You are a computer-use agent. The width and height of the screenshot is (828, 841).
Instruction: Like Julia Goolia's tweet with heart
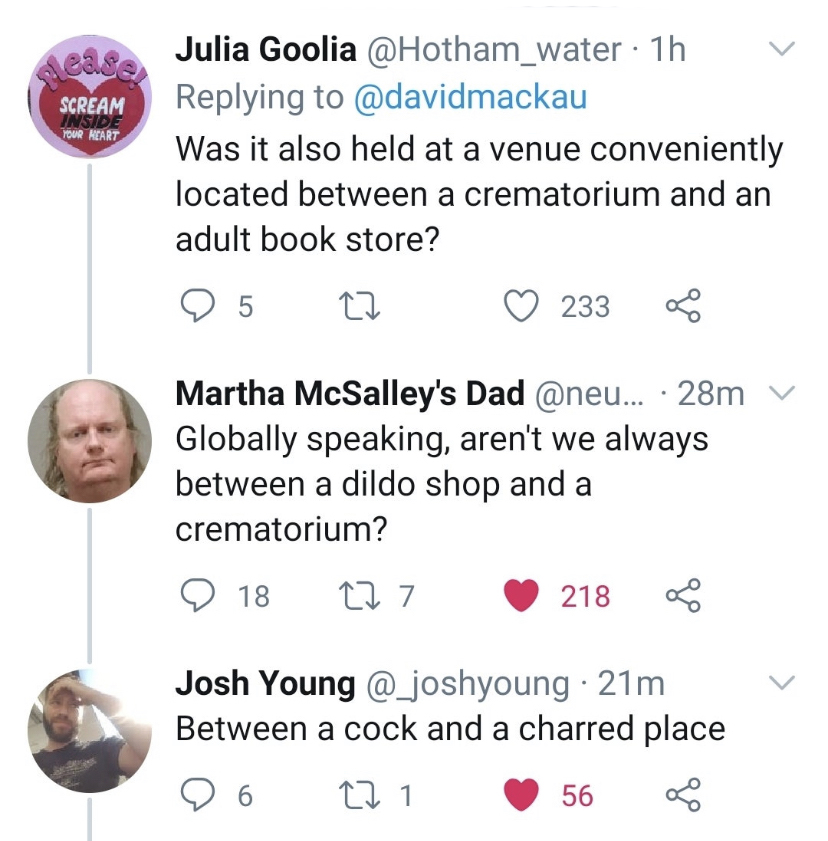click(521, 306)
